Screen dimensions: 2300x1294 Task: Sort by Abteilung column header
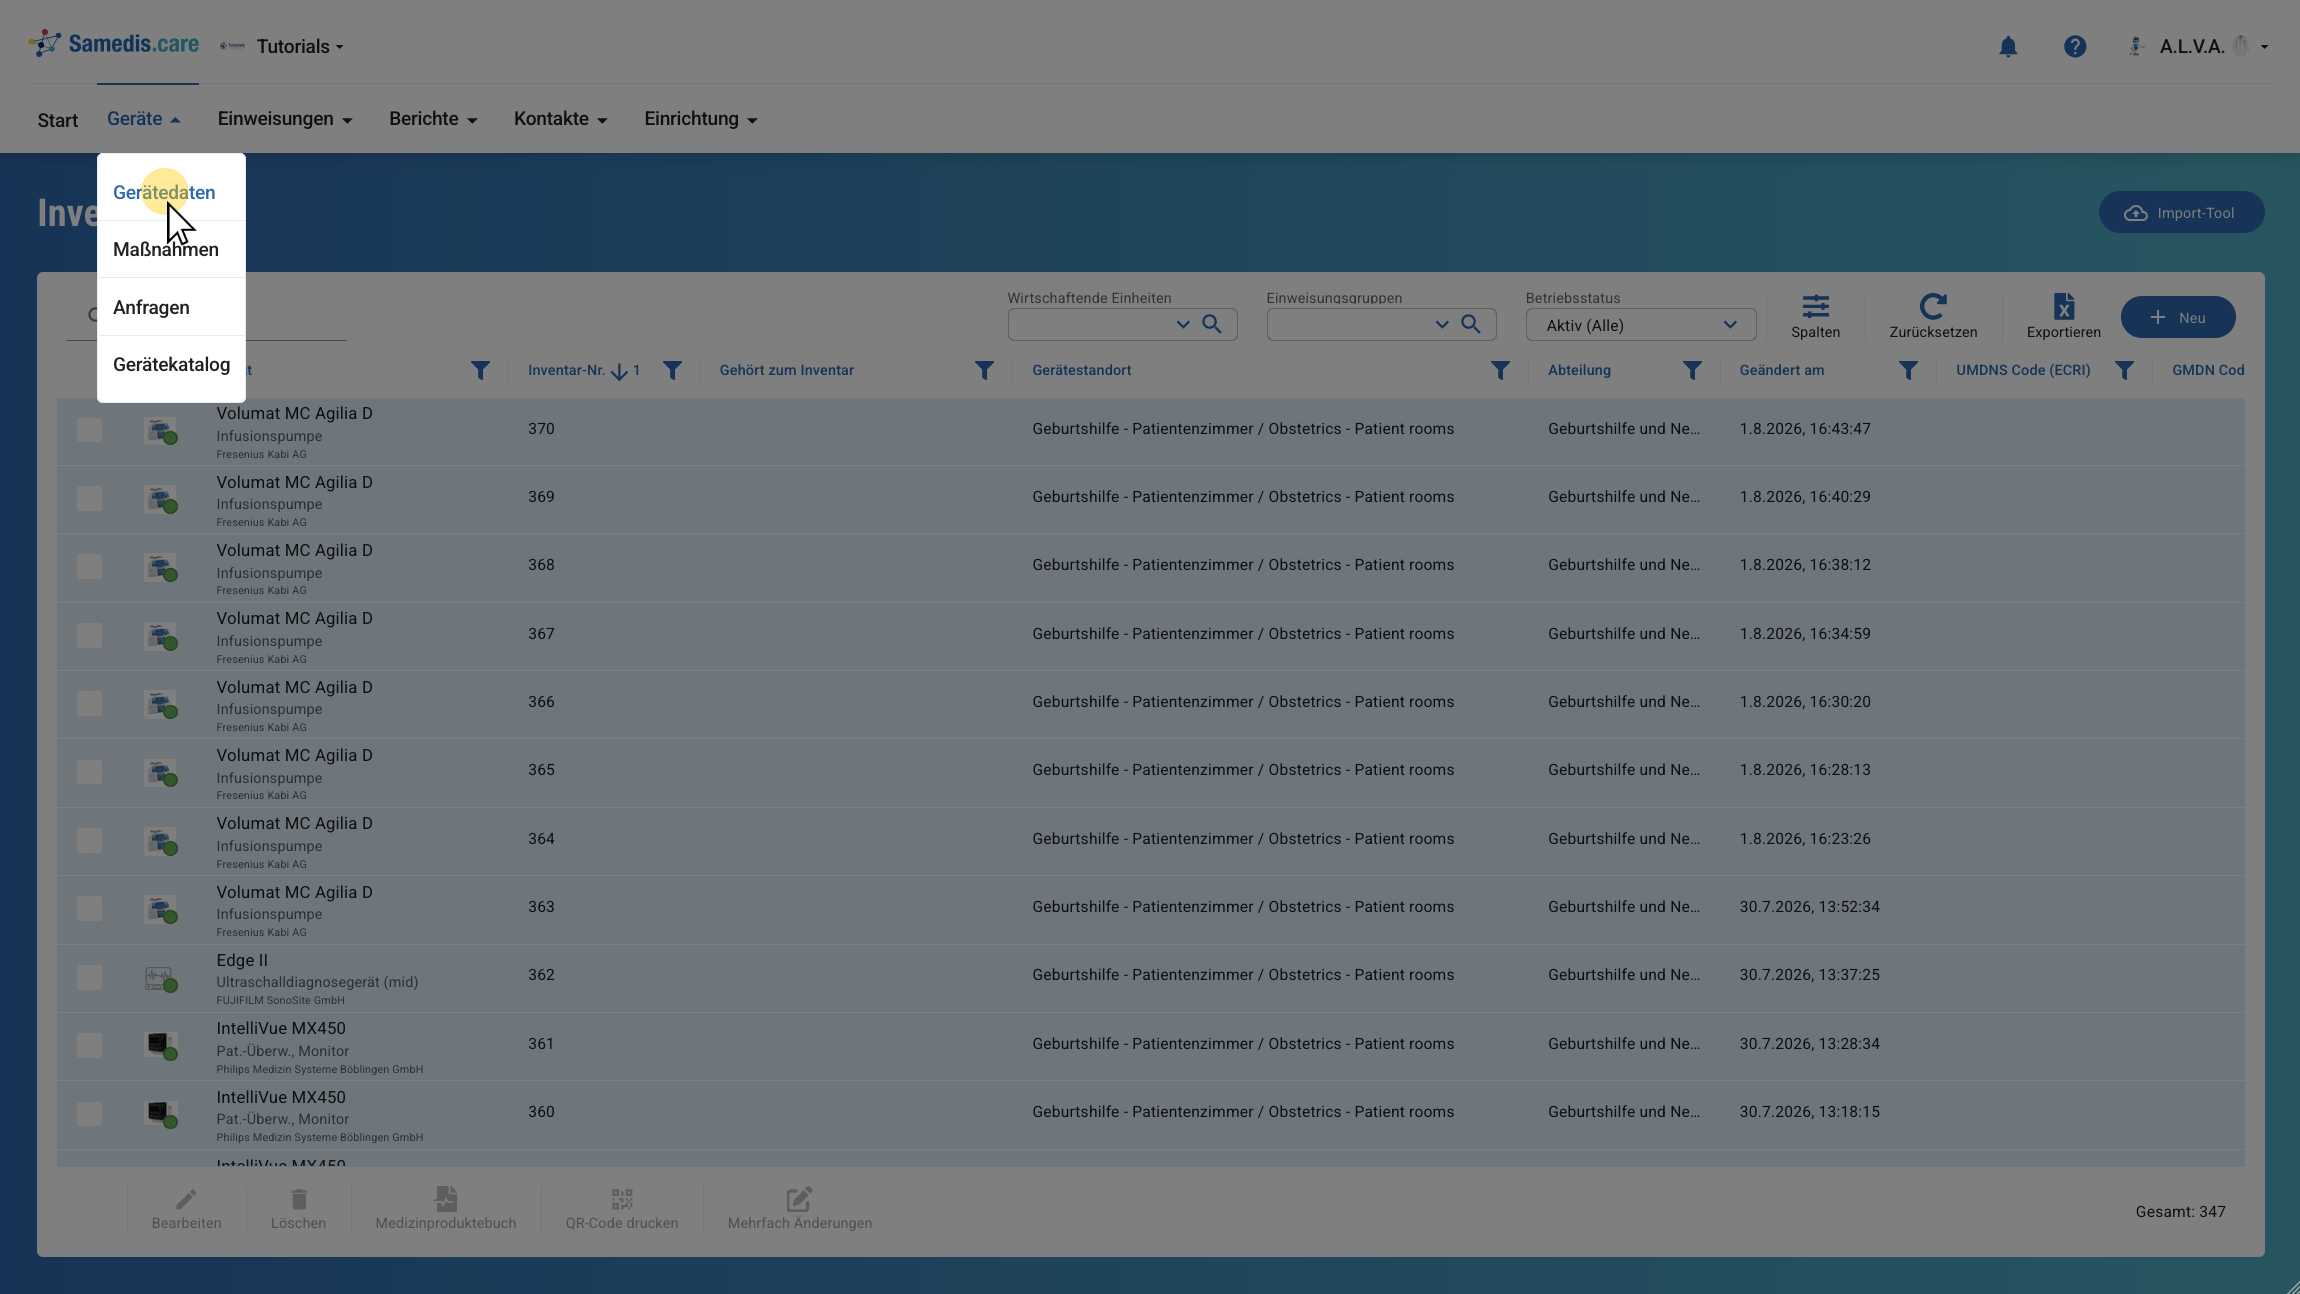click(1579, 370)
